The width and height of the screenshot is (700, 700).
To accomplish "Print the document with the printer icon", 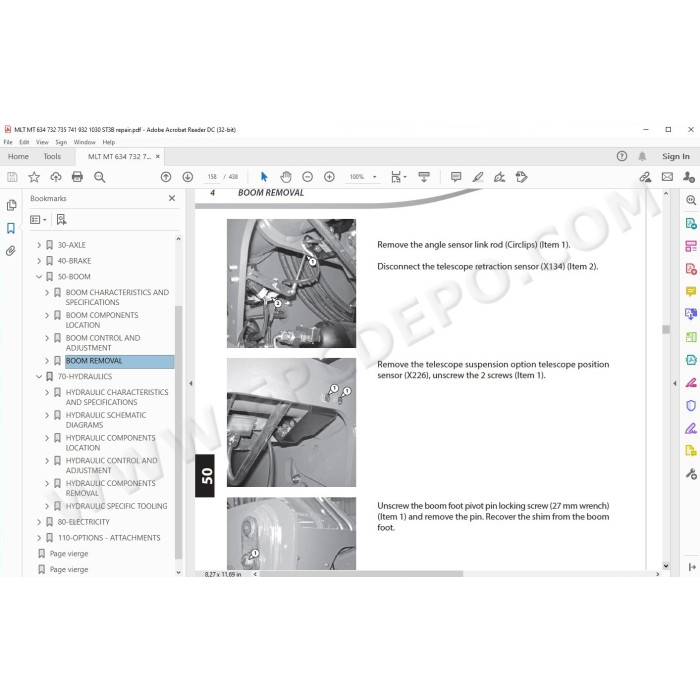I will (x=77, y=177).
